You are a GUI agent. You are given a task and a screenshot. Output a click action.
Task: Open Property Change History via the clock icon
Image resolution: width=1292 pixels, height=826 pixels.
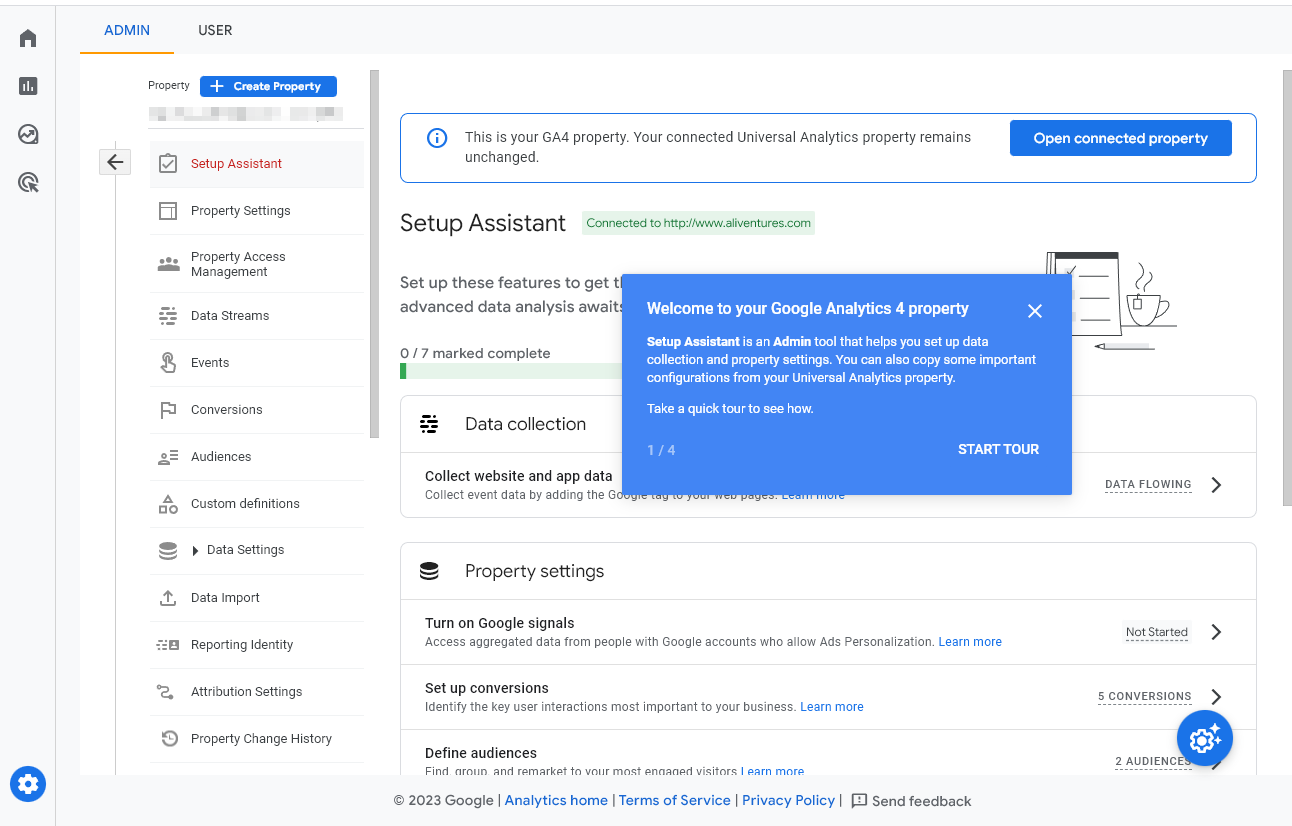pos(261,738)
